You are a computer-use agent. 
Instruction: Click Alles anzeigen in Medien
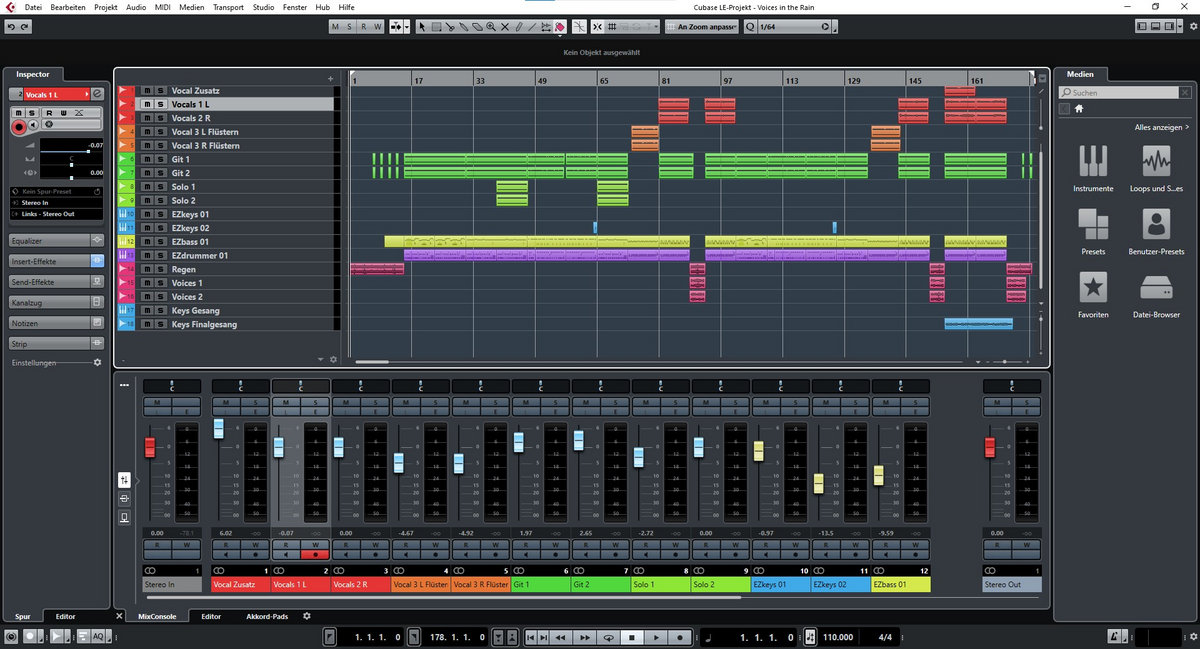pyautogui.click(x=1160, y=128)
